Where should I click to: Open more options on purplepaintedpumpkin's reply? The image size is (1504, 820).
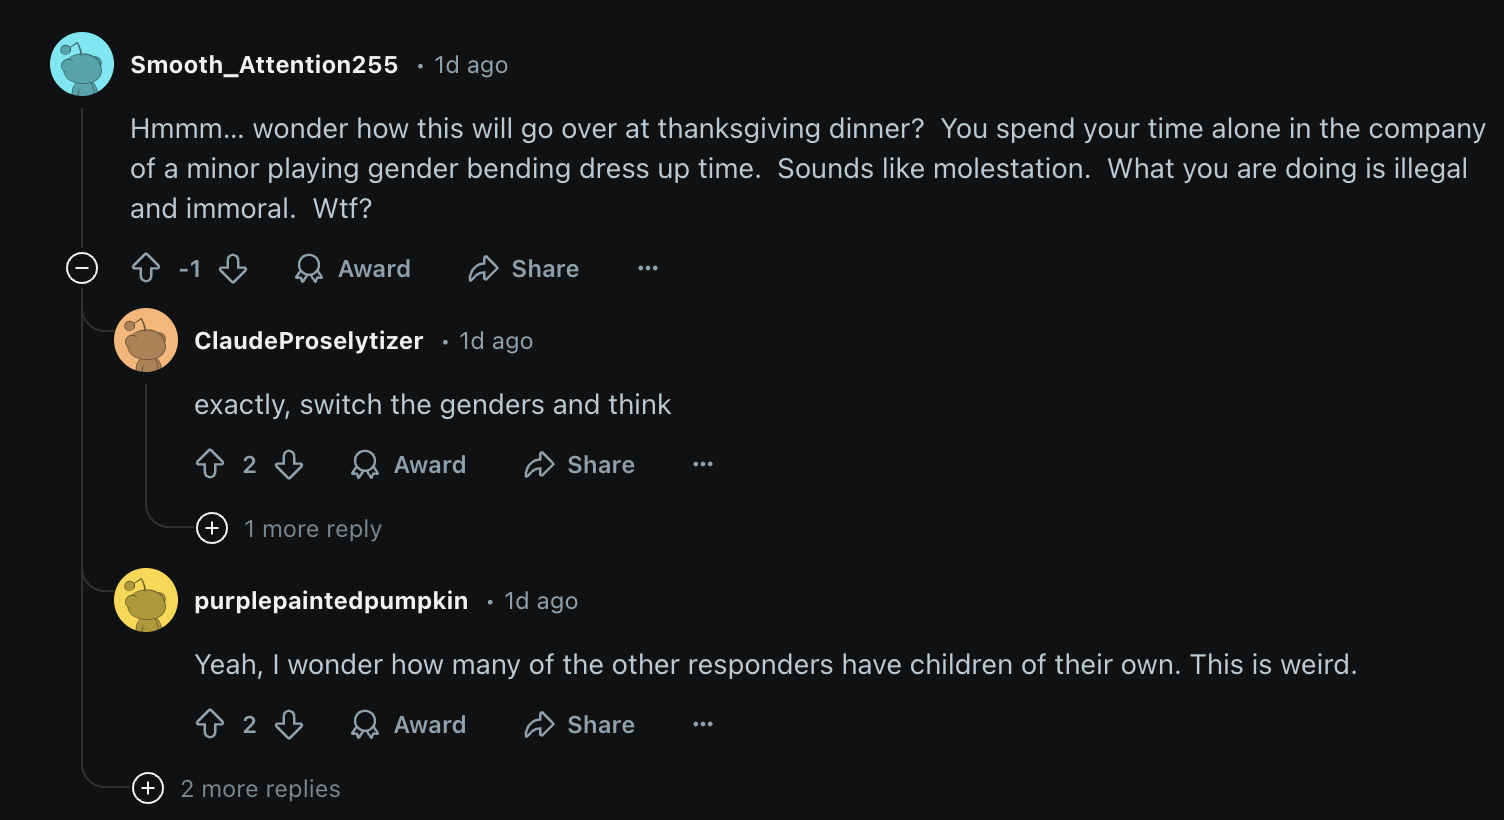pos(703,724)
